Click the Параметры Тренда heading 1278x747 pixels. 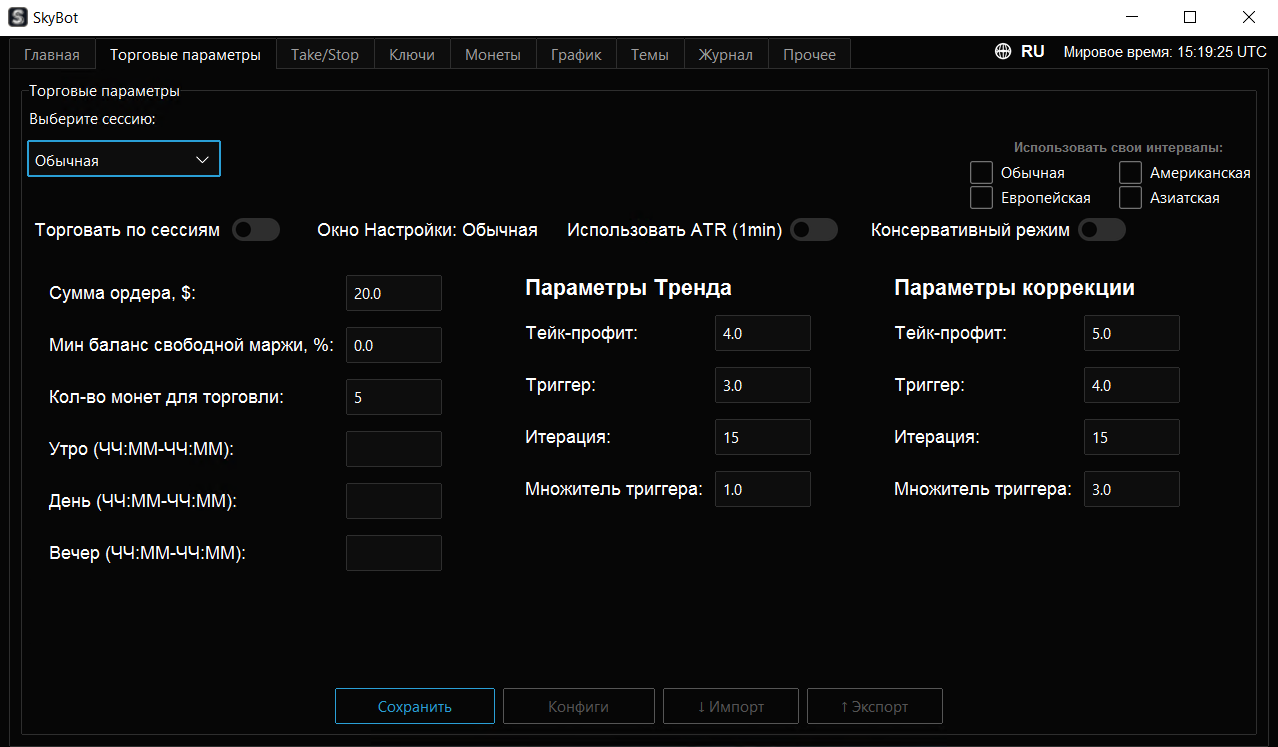[x=628, y=288]
